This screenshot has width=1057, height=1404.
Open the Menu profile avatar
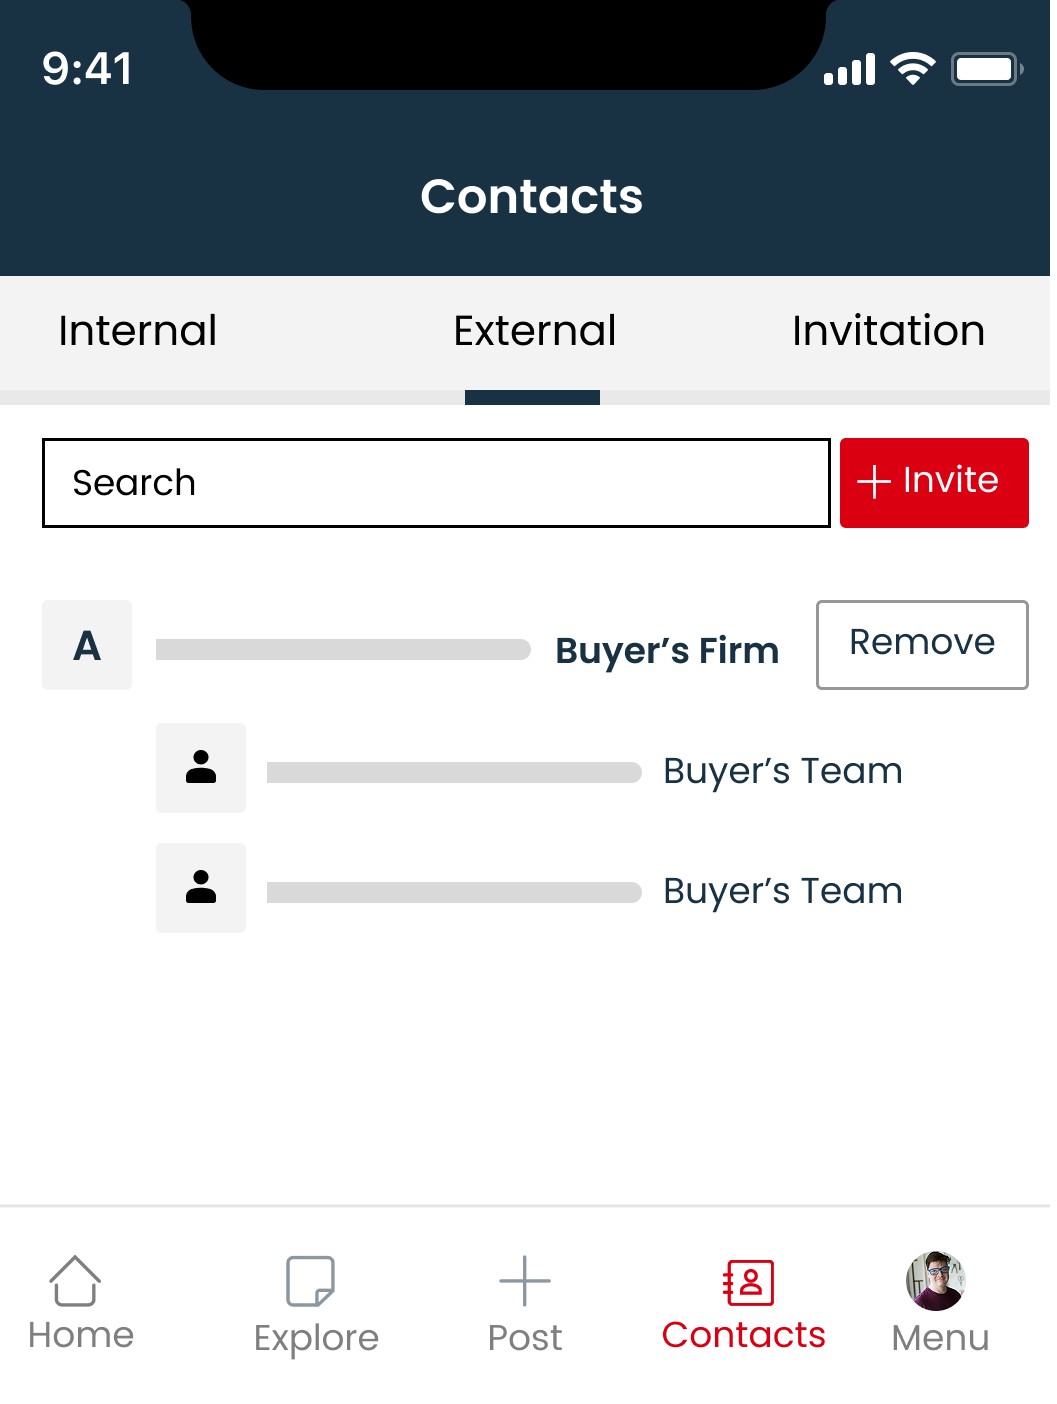click(938, 1281)
